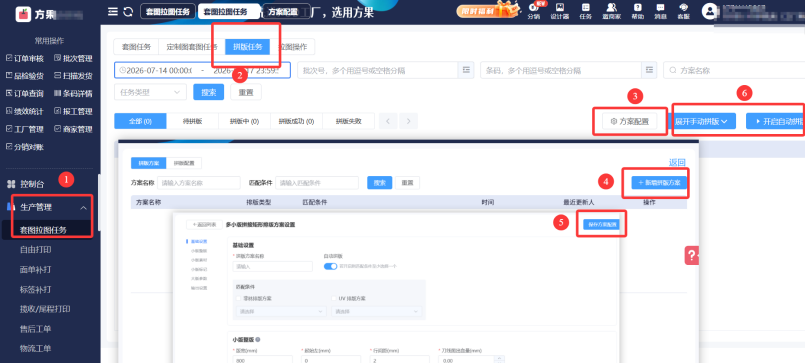This screenshot has height=363, width=805.
Task: Click the date range start field
Action: 159,70
